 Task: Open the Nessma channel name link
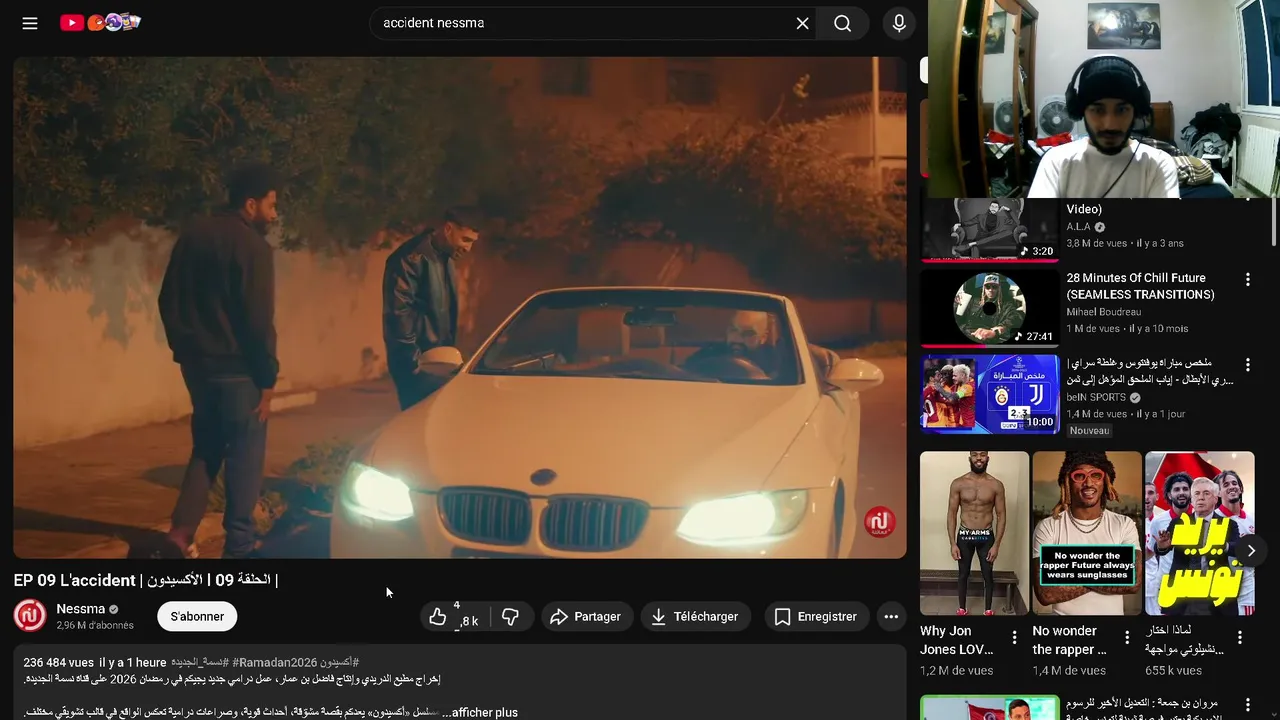80,609
